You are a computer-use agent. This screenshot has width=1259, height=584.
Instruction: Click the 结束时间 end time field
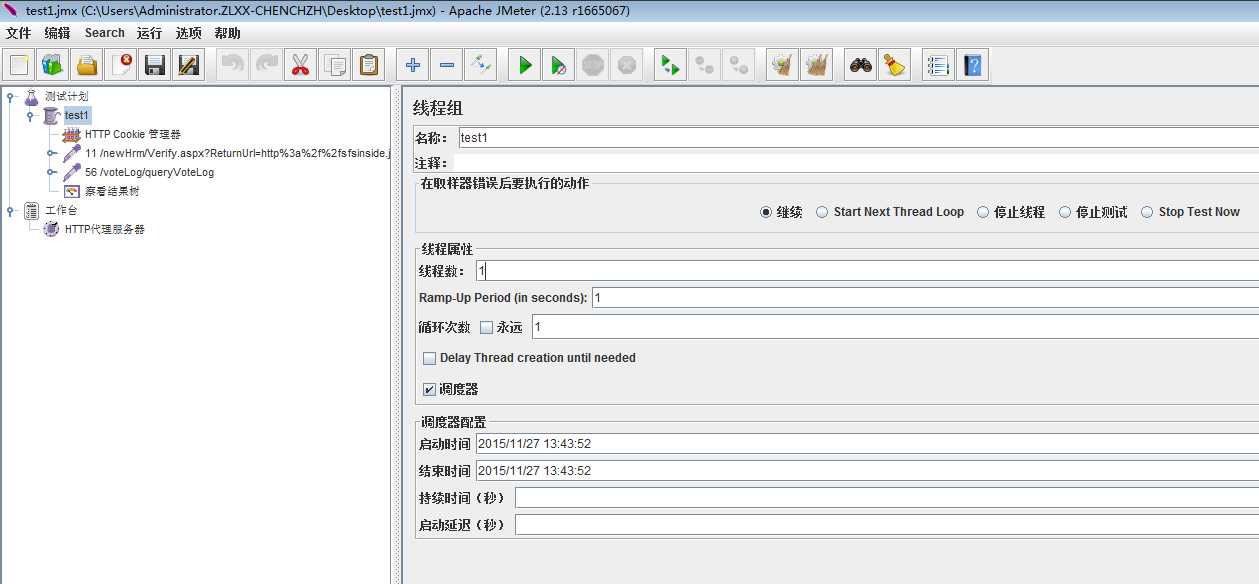tap(867, 470)
